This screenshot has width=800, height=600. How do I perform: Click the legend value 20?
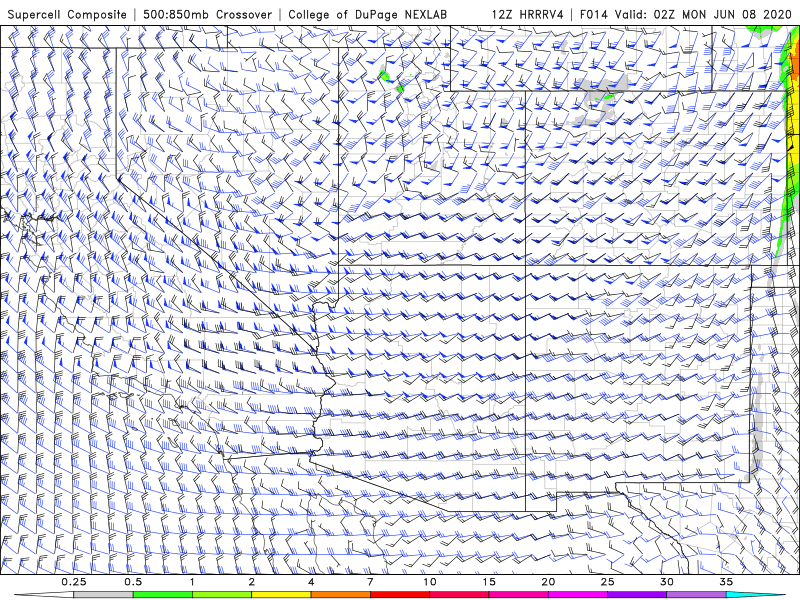tap(548, 582)
